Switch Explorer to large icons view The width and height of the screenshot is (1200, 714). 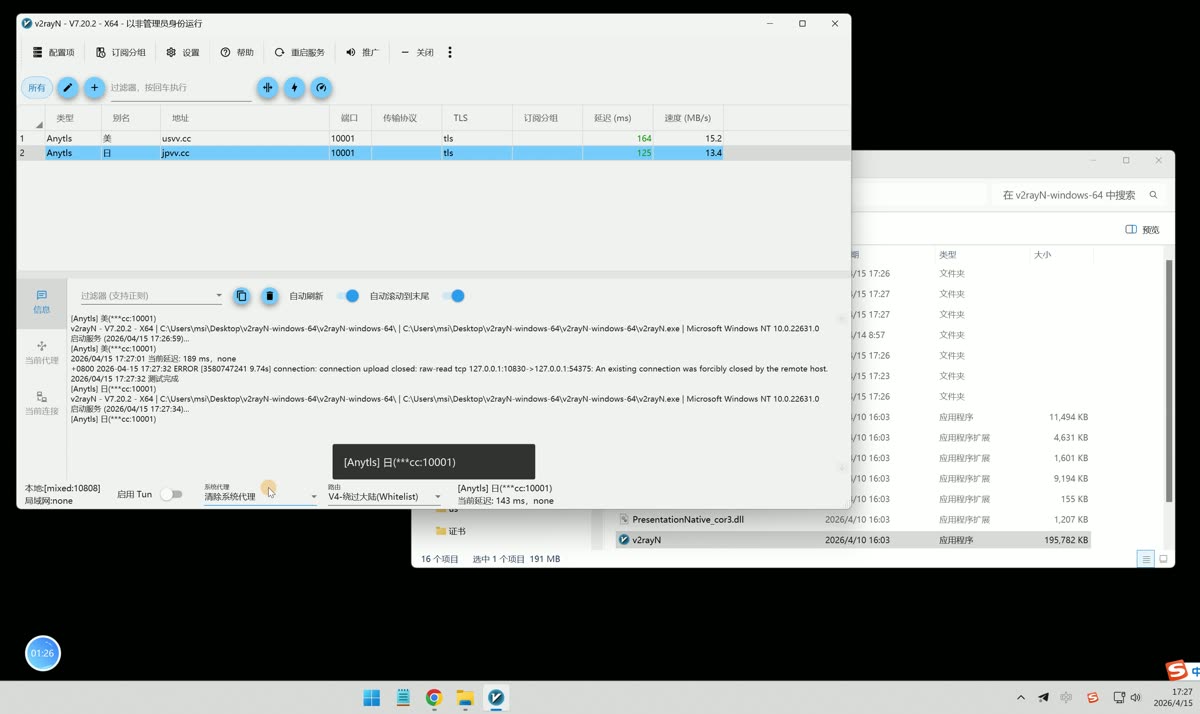click(1163, 560)
